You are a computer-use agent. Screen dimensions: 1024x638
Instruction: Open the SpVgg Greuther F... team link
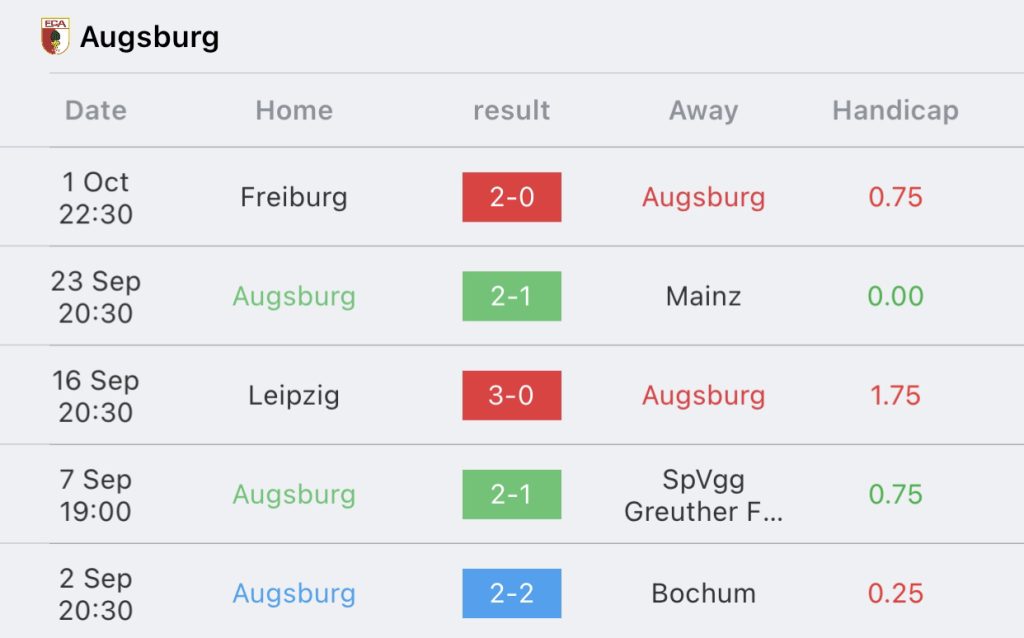click(x=703, y=495)
